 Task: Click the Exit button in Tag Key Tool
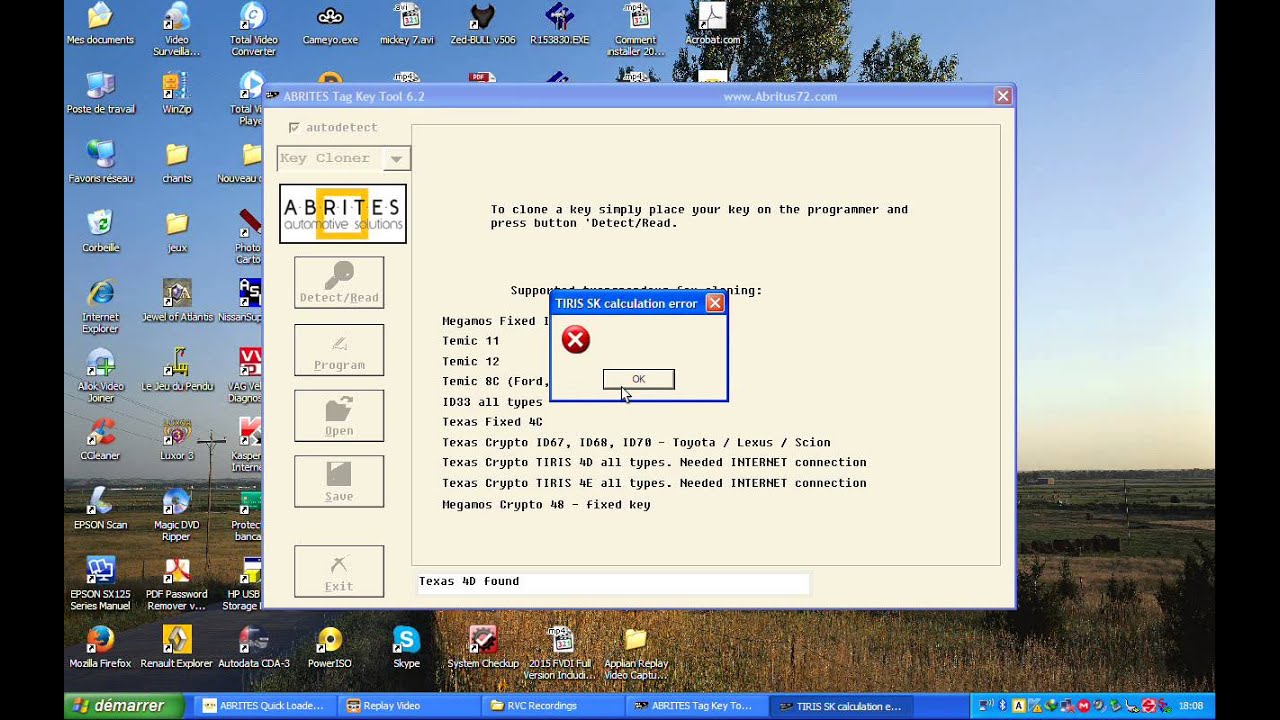[339, 571]
